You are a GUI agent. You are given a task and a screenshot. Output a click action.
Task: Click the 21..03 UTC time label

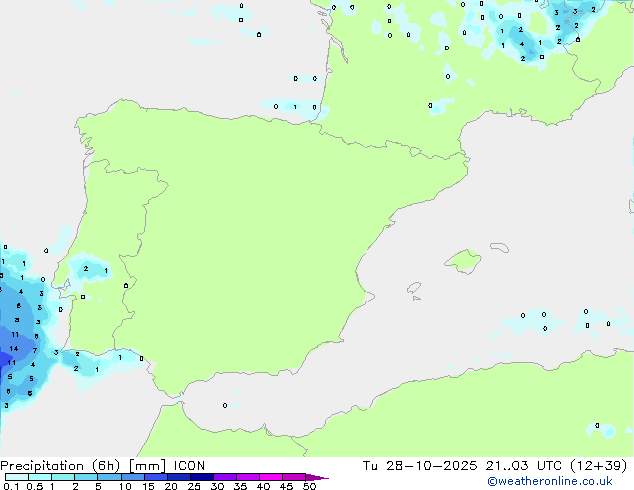524,466
